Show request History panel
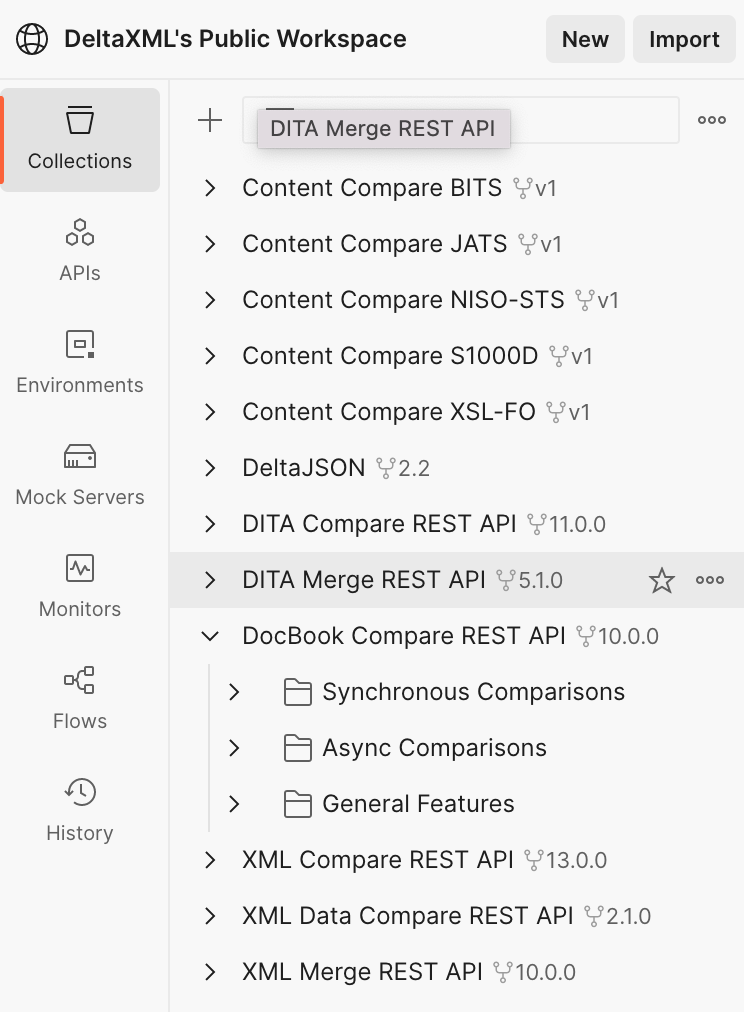The width and height of the screenshot is (744, 1012). 80,810
